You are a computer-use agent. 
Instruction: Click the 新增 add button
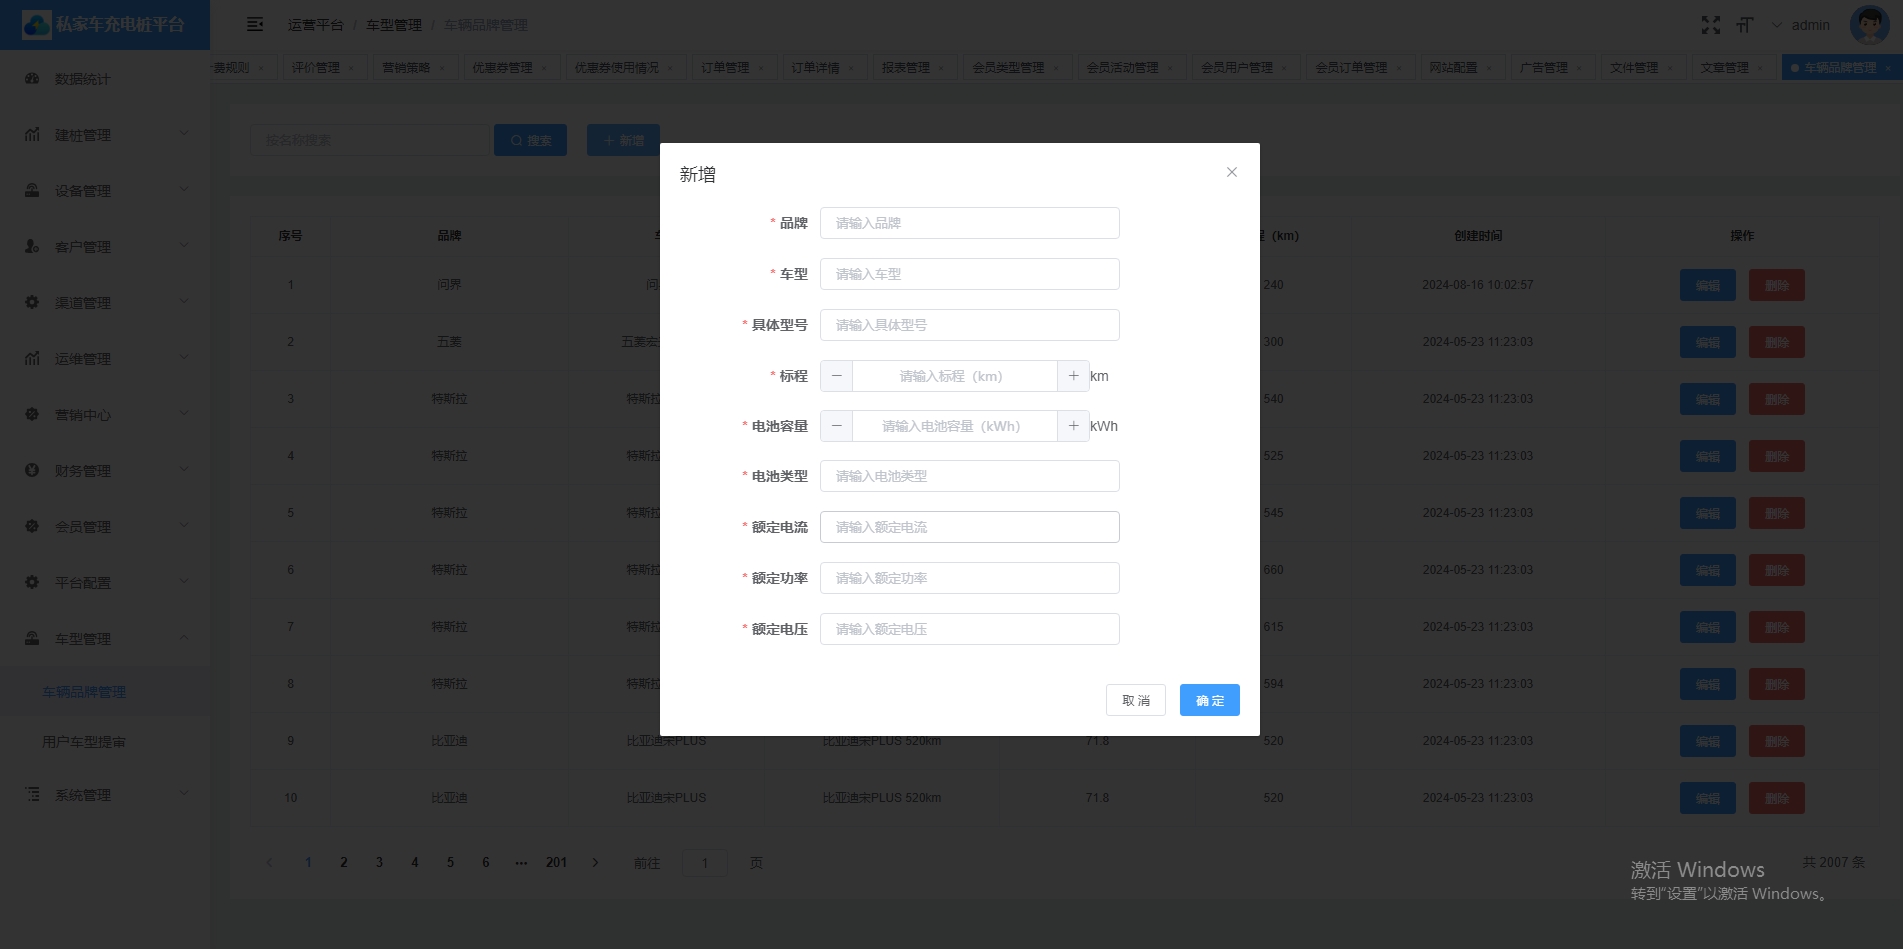coord(624,140)
